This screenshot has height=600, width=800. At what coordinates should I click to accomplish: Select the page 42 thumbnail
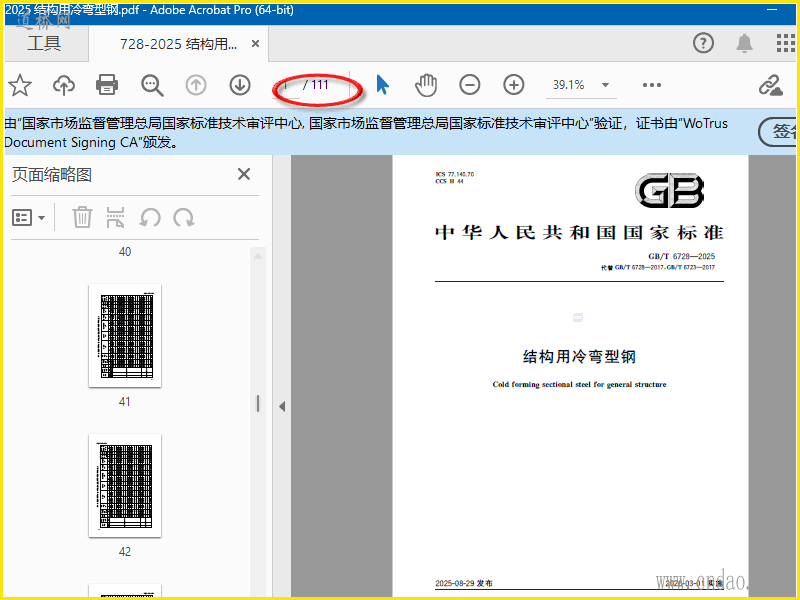point(125,486)
